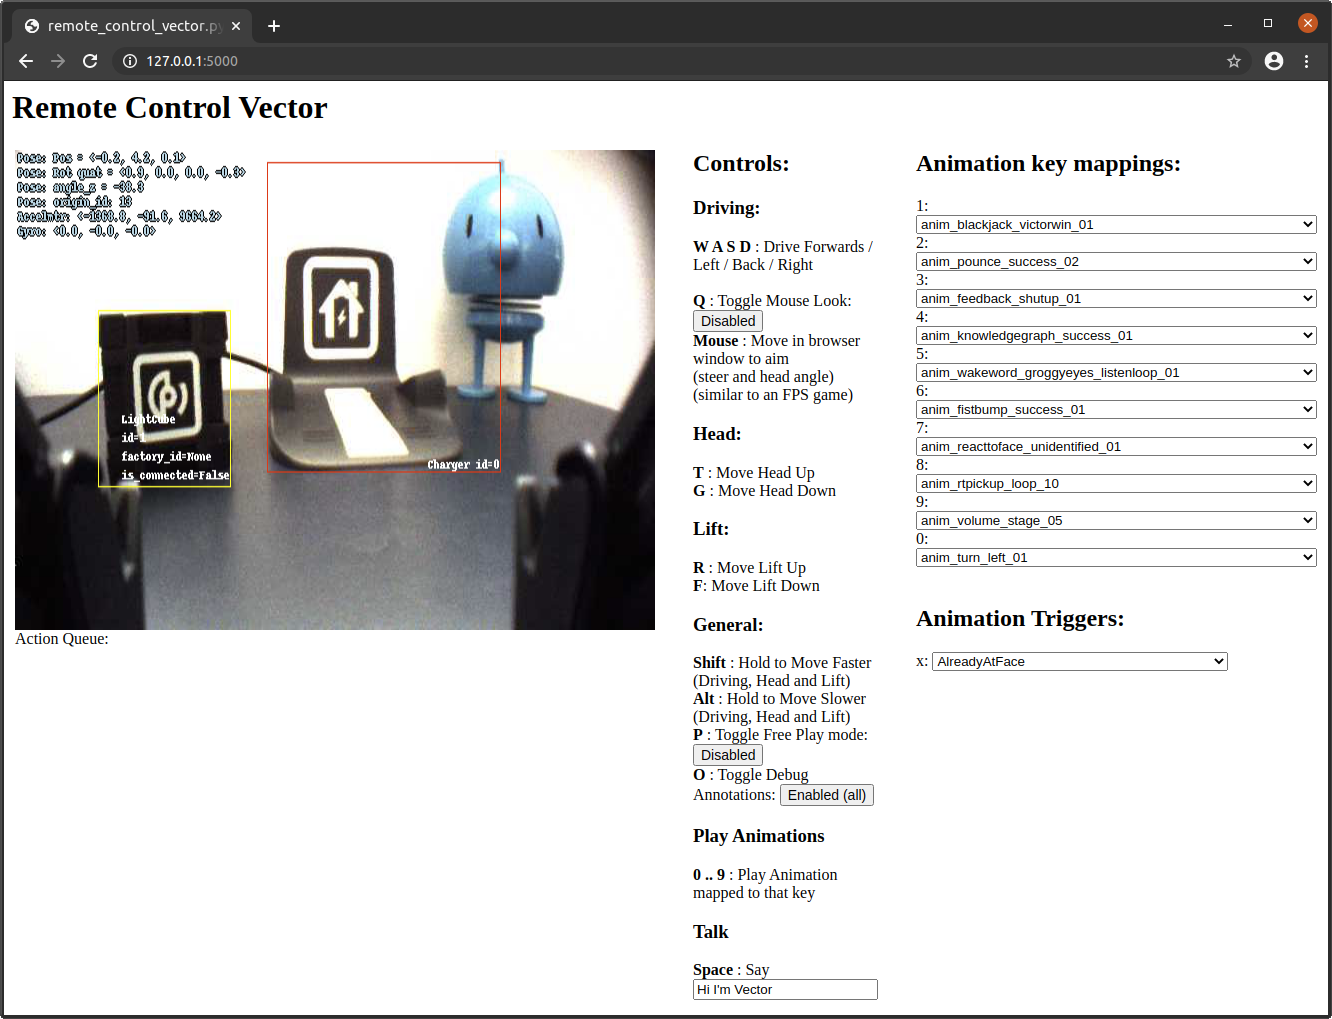Click 'R : Move Lift Up' text

coord(749,568)
